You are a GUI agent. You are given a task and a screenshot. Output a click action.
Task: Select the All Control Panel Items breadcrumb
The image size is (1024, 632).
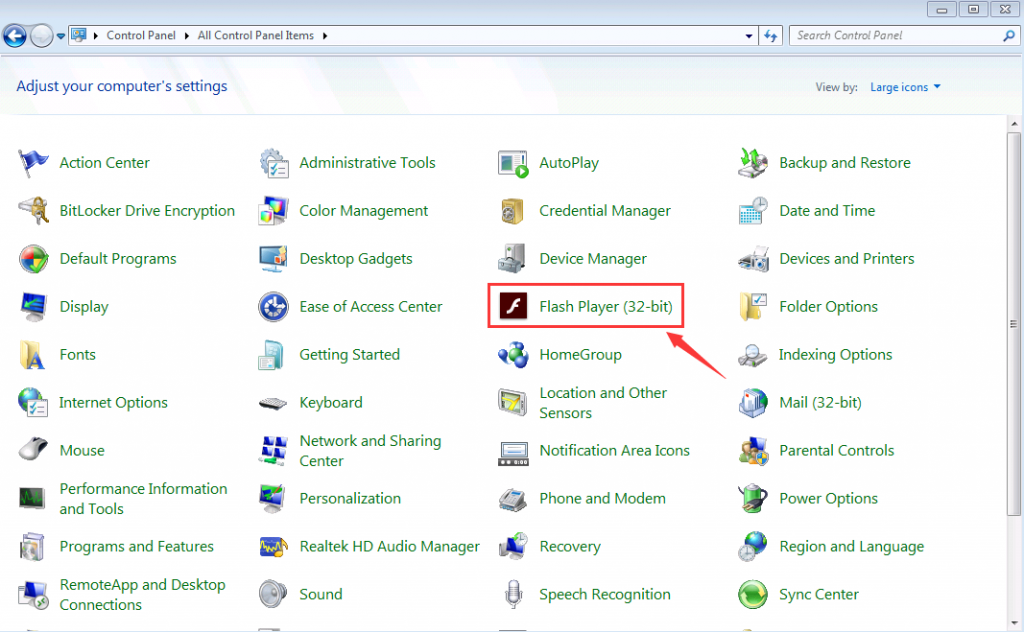tap(255, 35)
